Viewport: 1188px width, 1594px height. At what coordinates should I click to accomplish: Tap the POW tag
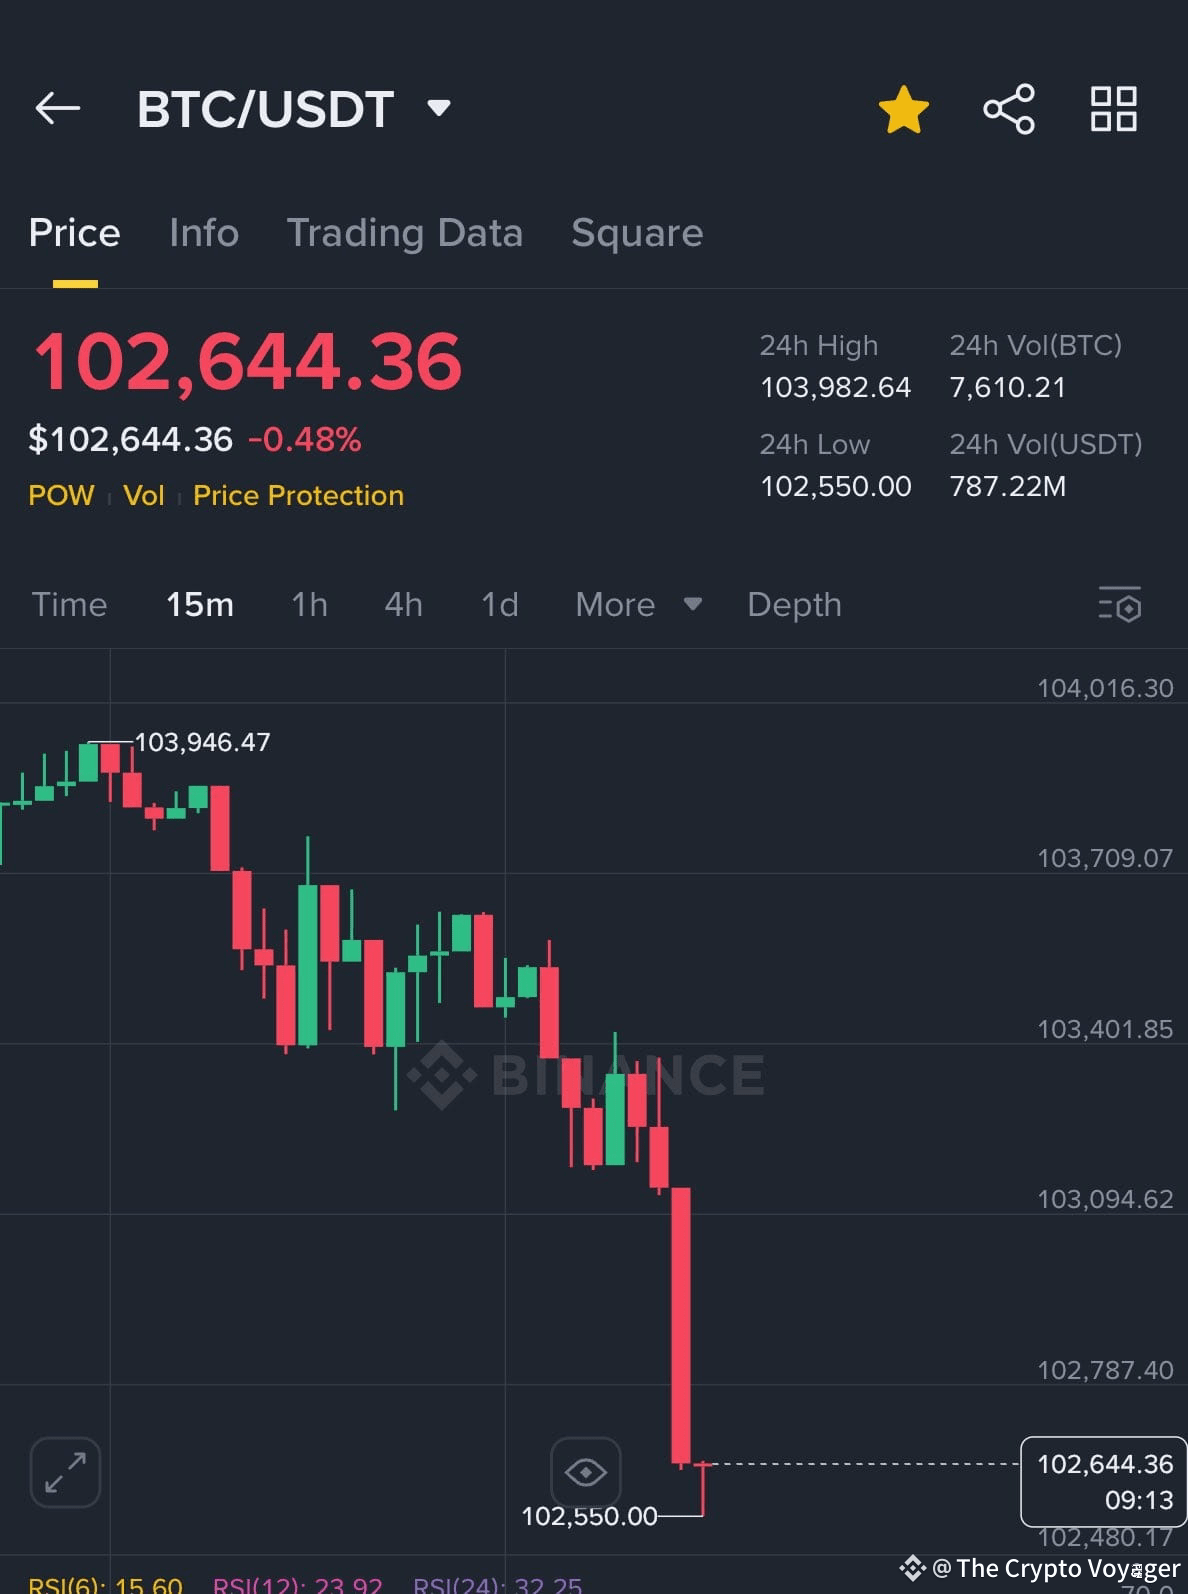[61, 495]
